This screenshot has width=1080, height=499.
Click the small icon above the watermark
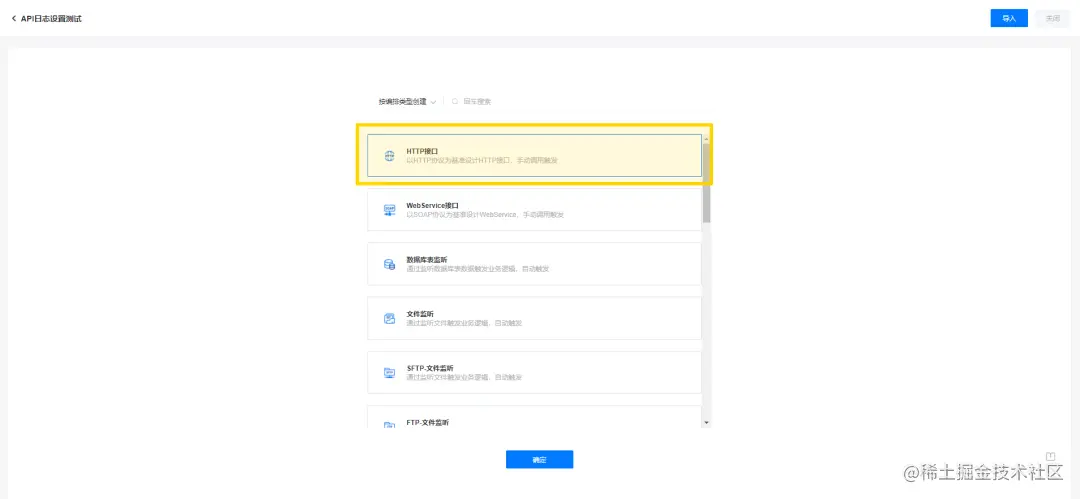tap(1050, 456)
